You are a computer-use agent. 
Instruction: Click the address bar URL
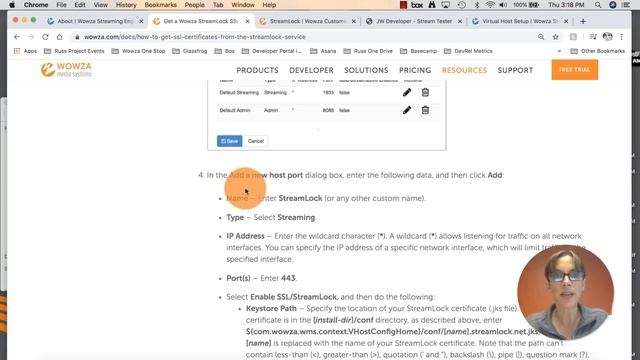point(195,37)
